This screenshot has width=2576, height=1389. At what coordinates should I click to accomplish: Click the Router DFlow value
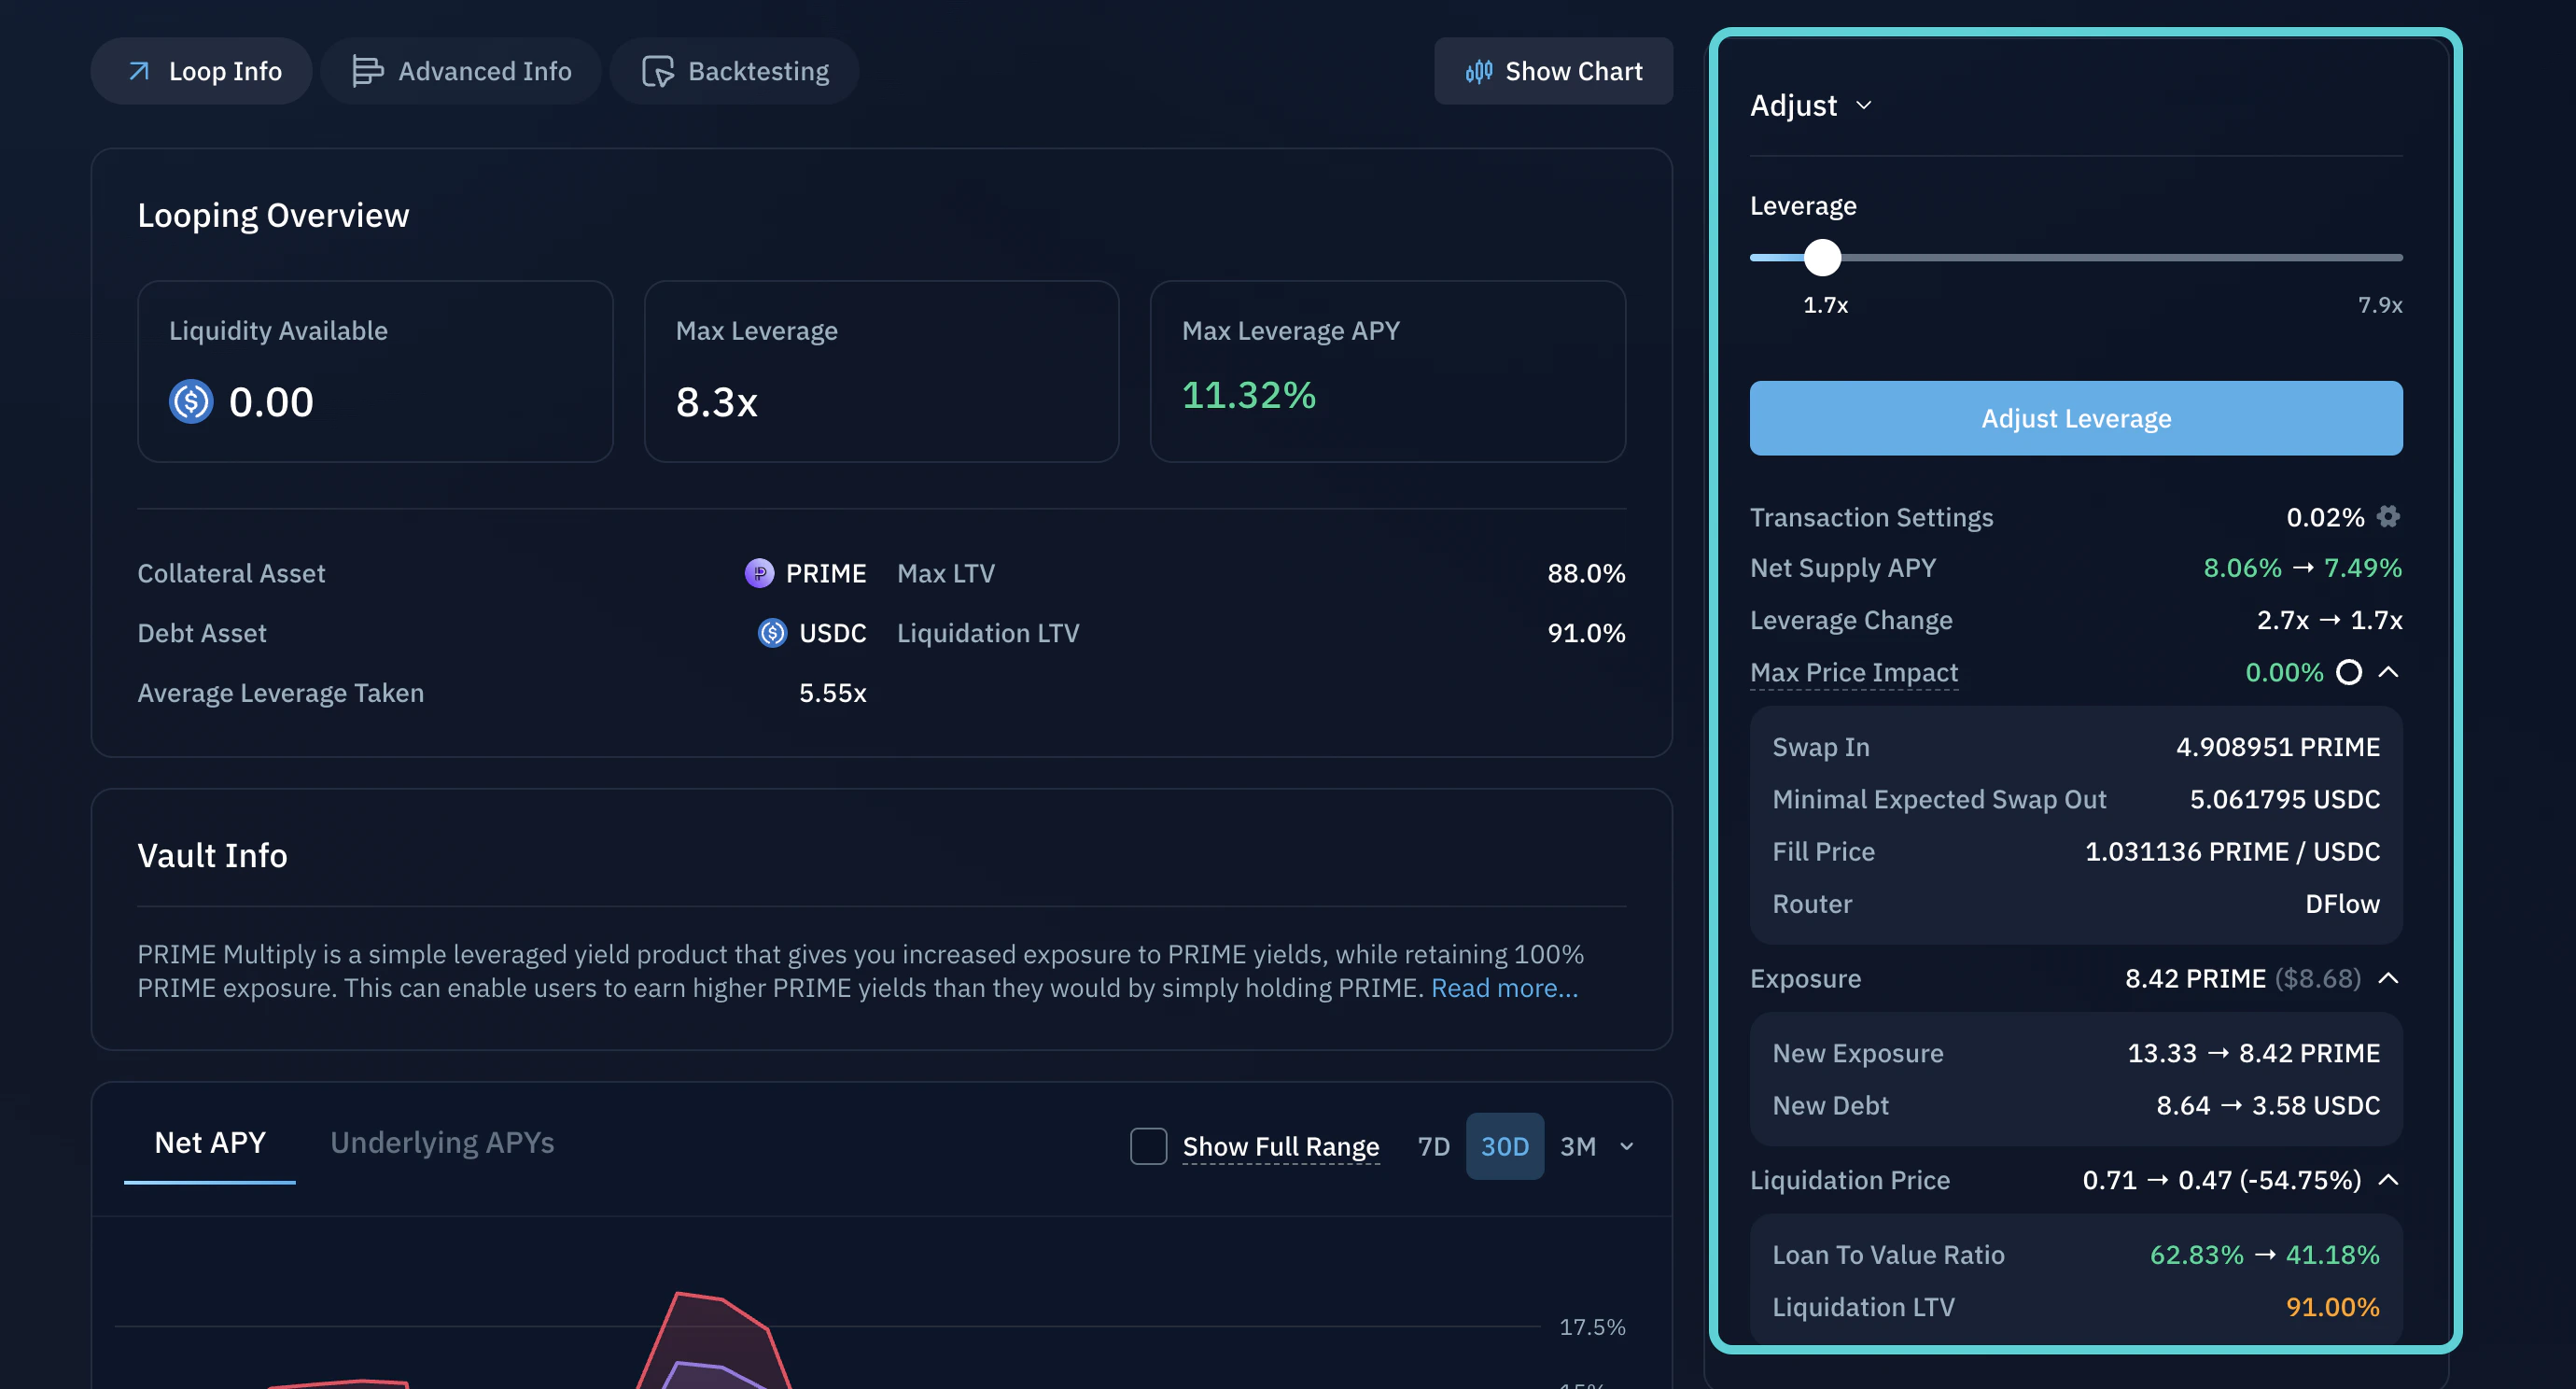[x=2342, y=904]
